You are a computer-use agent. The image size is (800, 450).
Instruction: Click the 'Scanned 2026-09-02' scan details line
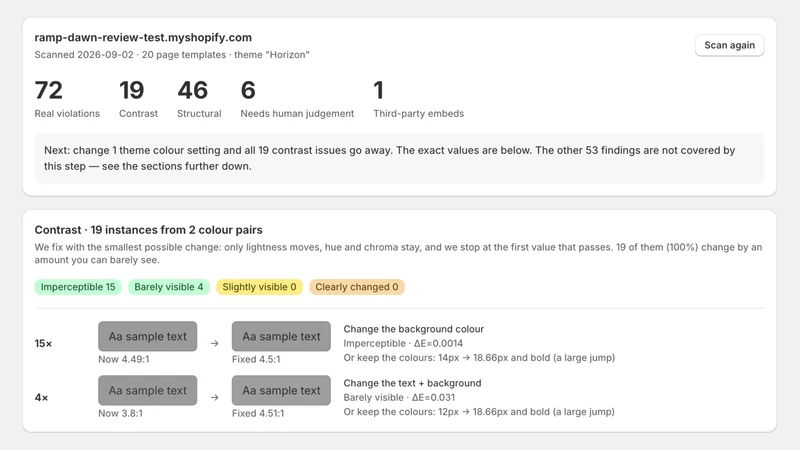(x=172, y=55)
